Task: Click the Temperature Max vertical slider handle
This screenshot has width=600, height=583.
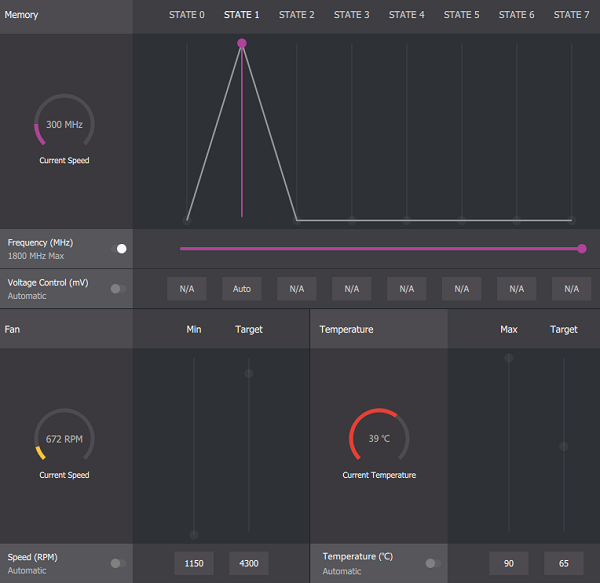Action: [x=509, y=357]
